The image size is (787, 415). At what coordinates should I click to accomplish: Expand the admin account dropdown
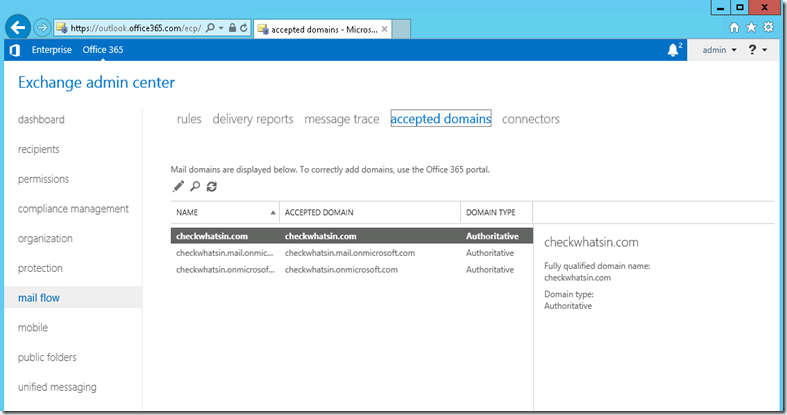[x=719, y=50]
